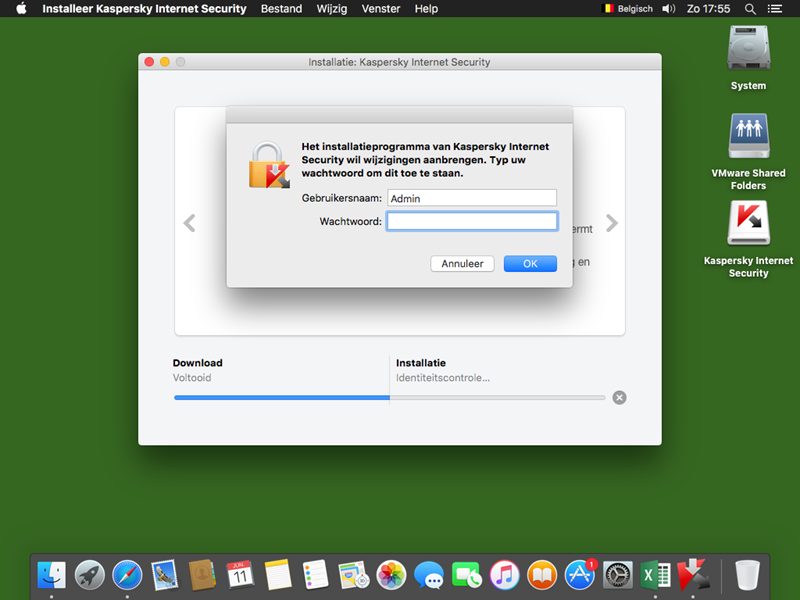Open Microsoft Excel from the Dock

655,575
